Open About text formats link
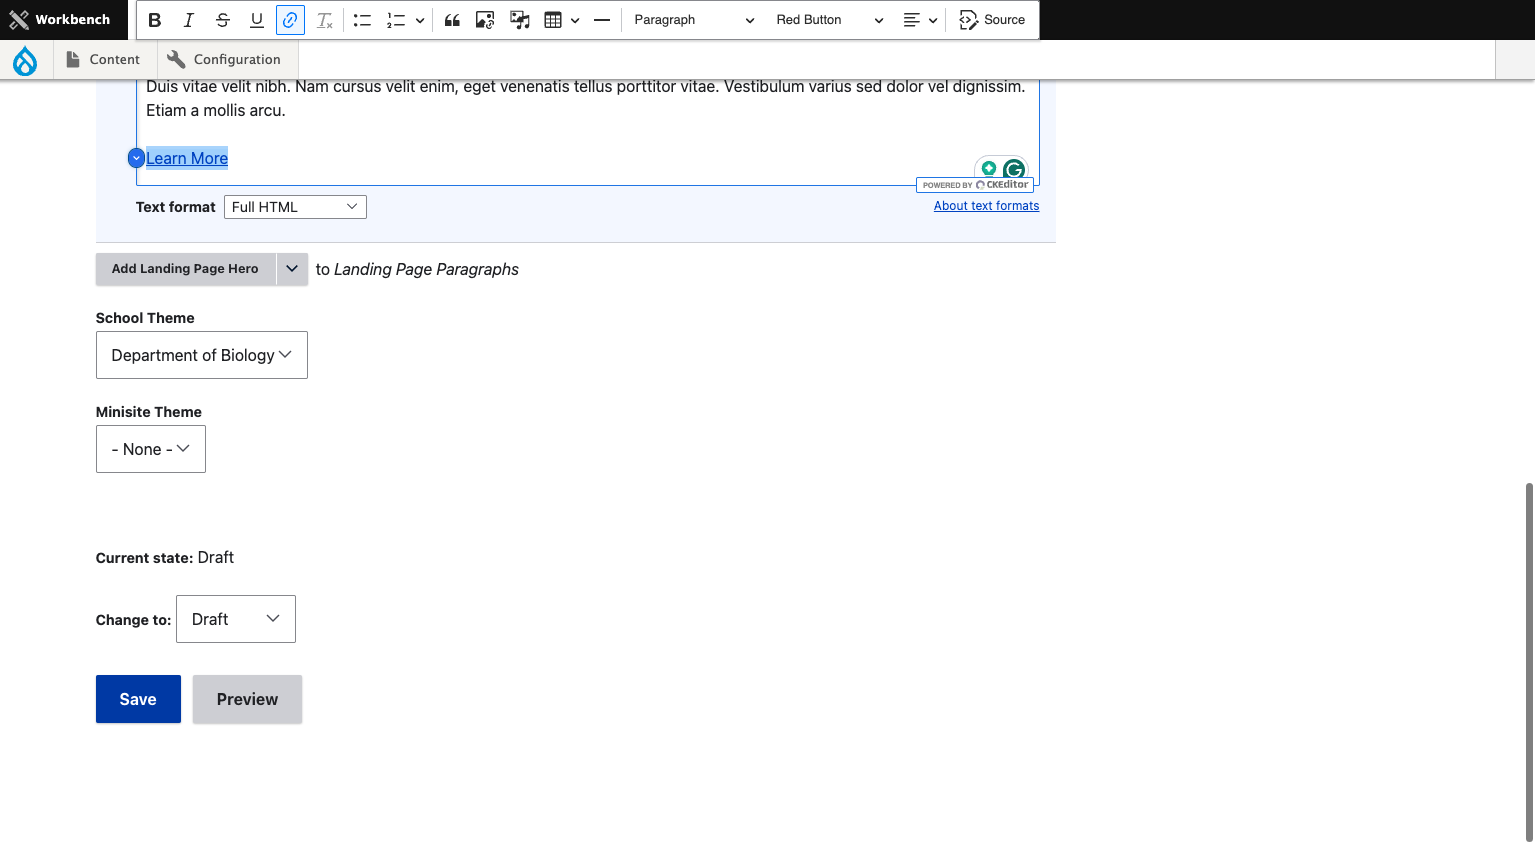 (986, 206)
